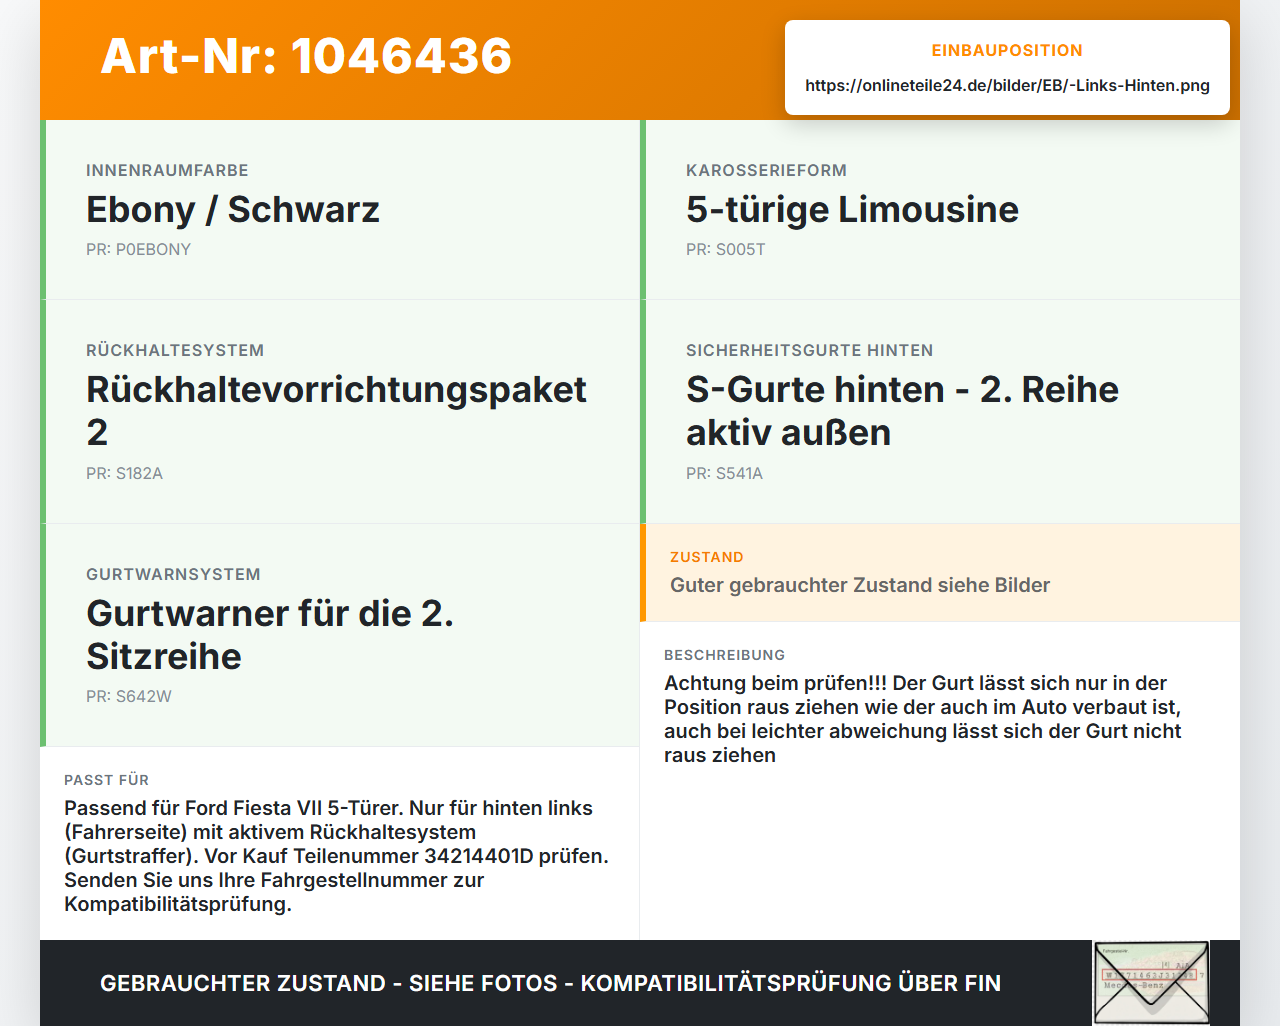Click Rückhaltevorrichtungspaket 2 card
Image resolution: width=1280 pixels, height=1026 pixels.
pos(340,412)
